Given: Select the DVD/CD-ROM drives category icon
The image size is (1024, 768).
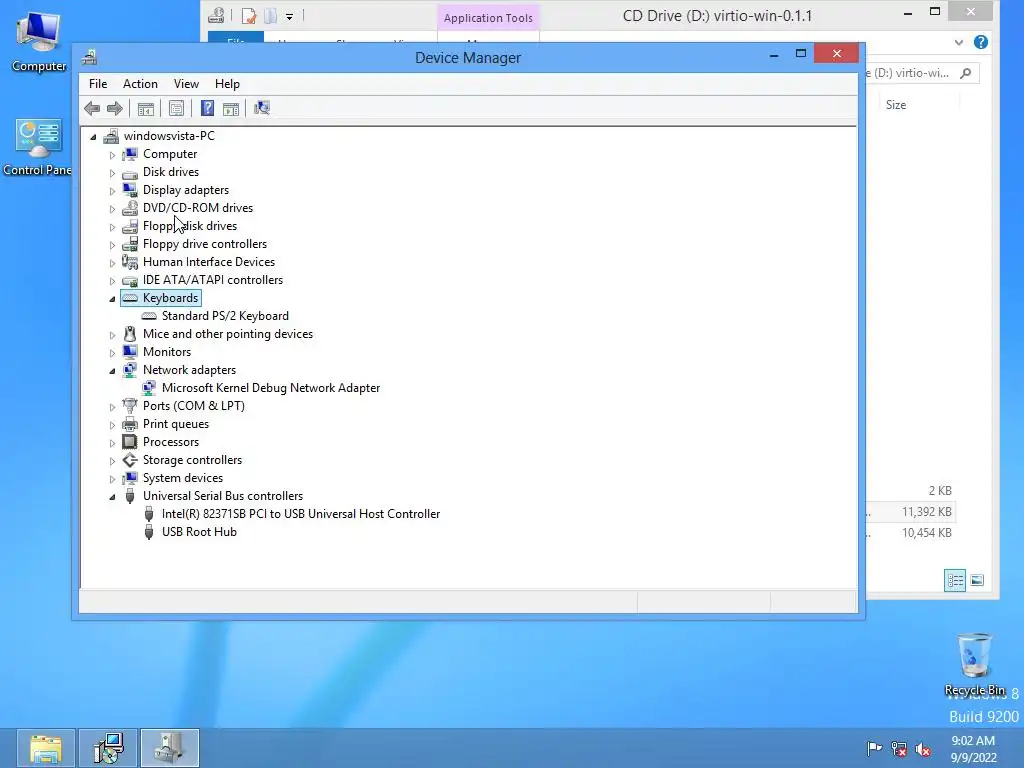Looking at the screenshot, I should coord(130,208).
